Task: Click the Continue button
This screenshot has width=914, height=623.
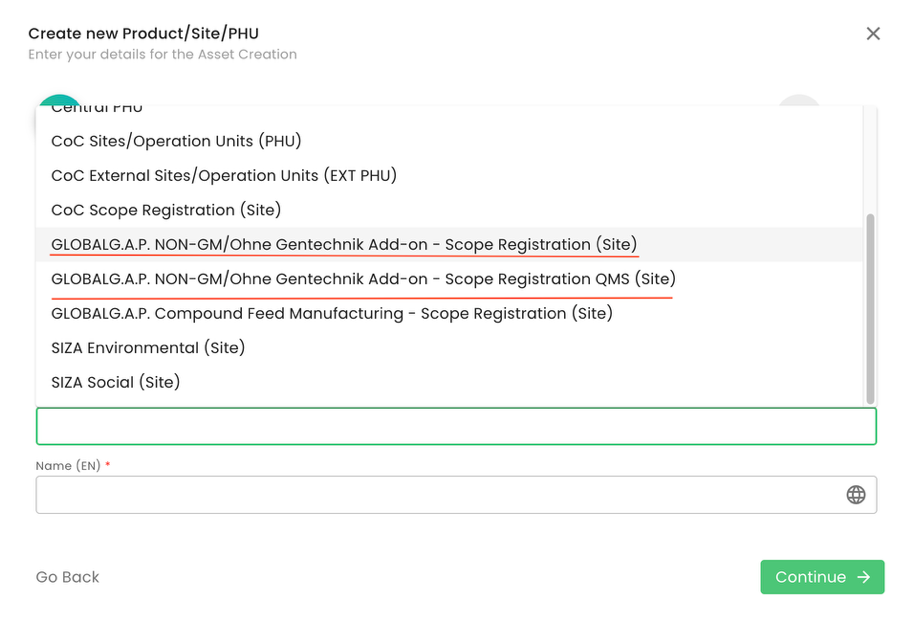Action: point(821,577)
